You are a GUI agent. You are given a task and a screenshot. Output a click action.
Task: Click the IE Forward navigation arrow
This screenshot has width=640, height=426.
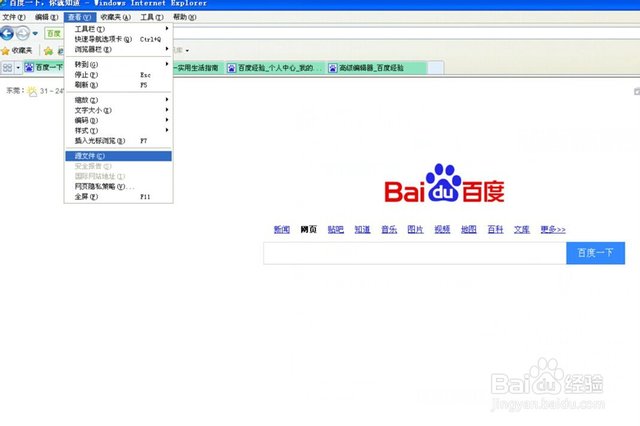pyautogui.click(x=23, y=33)
